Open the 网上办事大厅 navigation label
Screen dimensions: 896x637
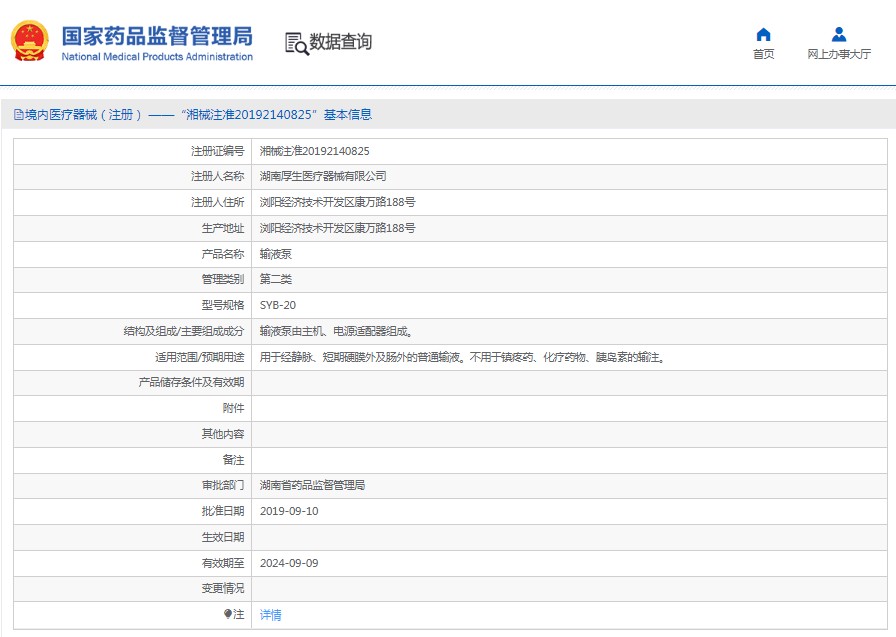[839, 54]
